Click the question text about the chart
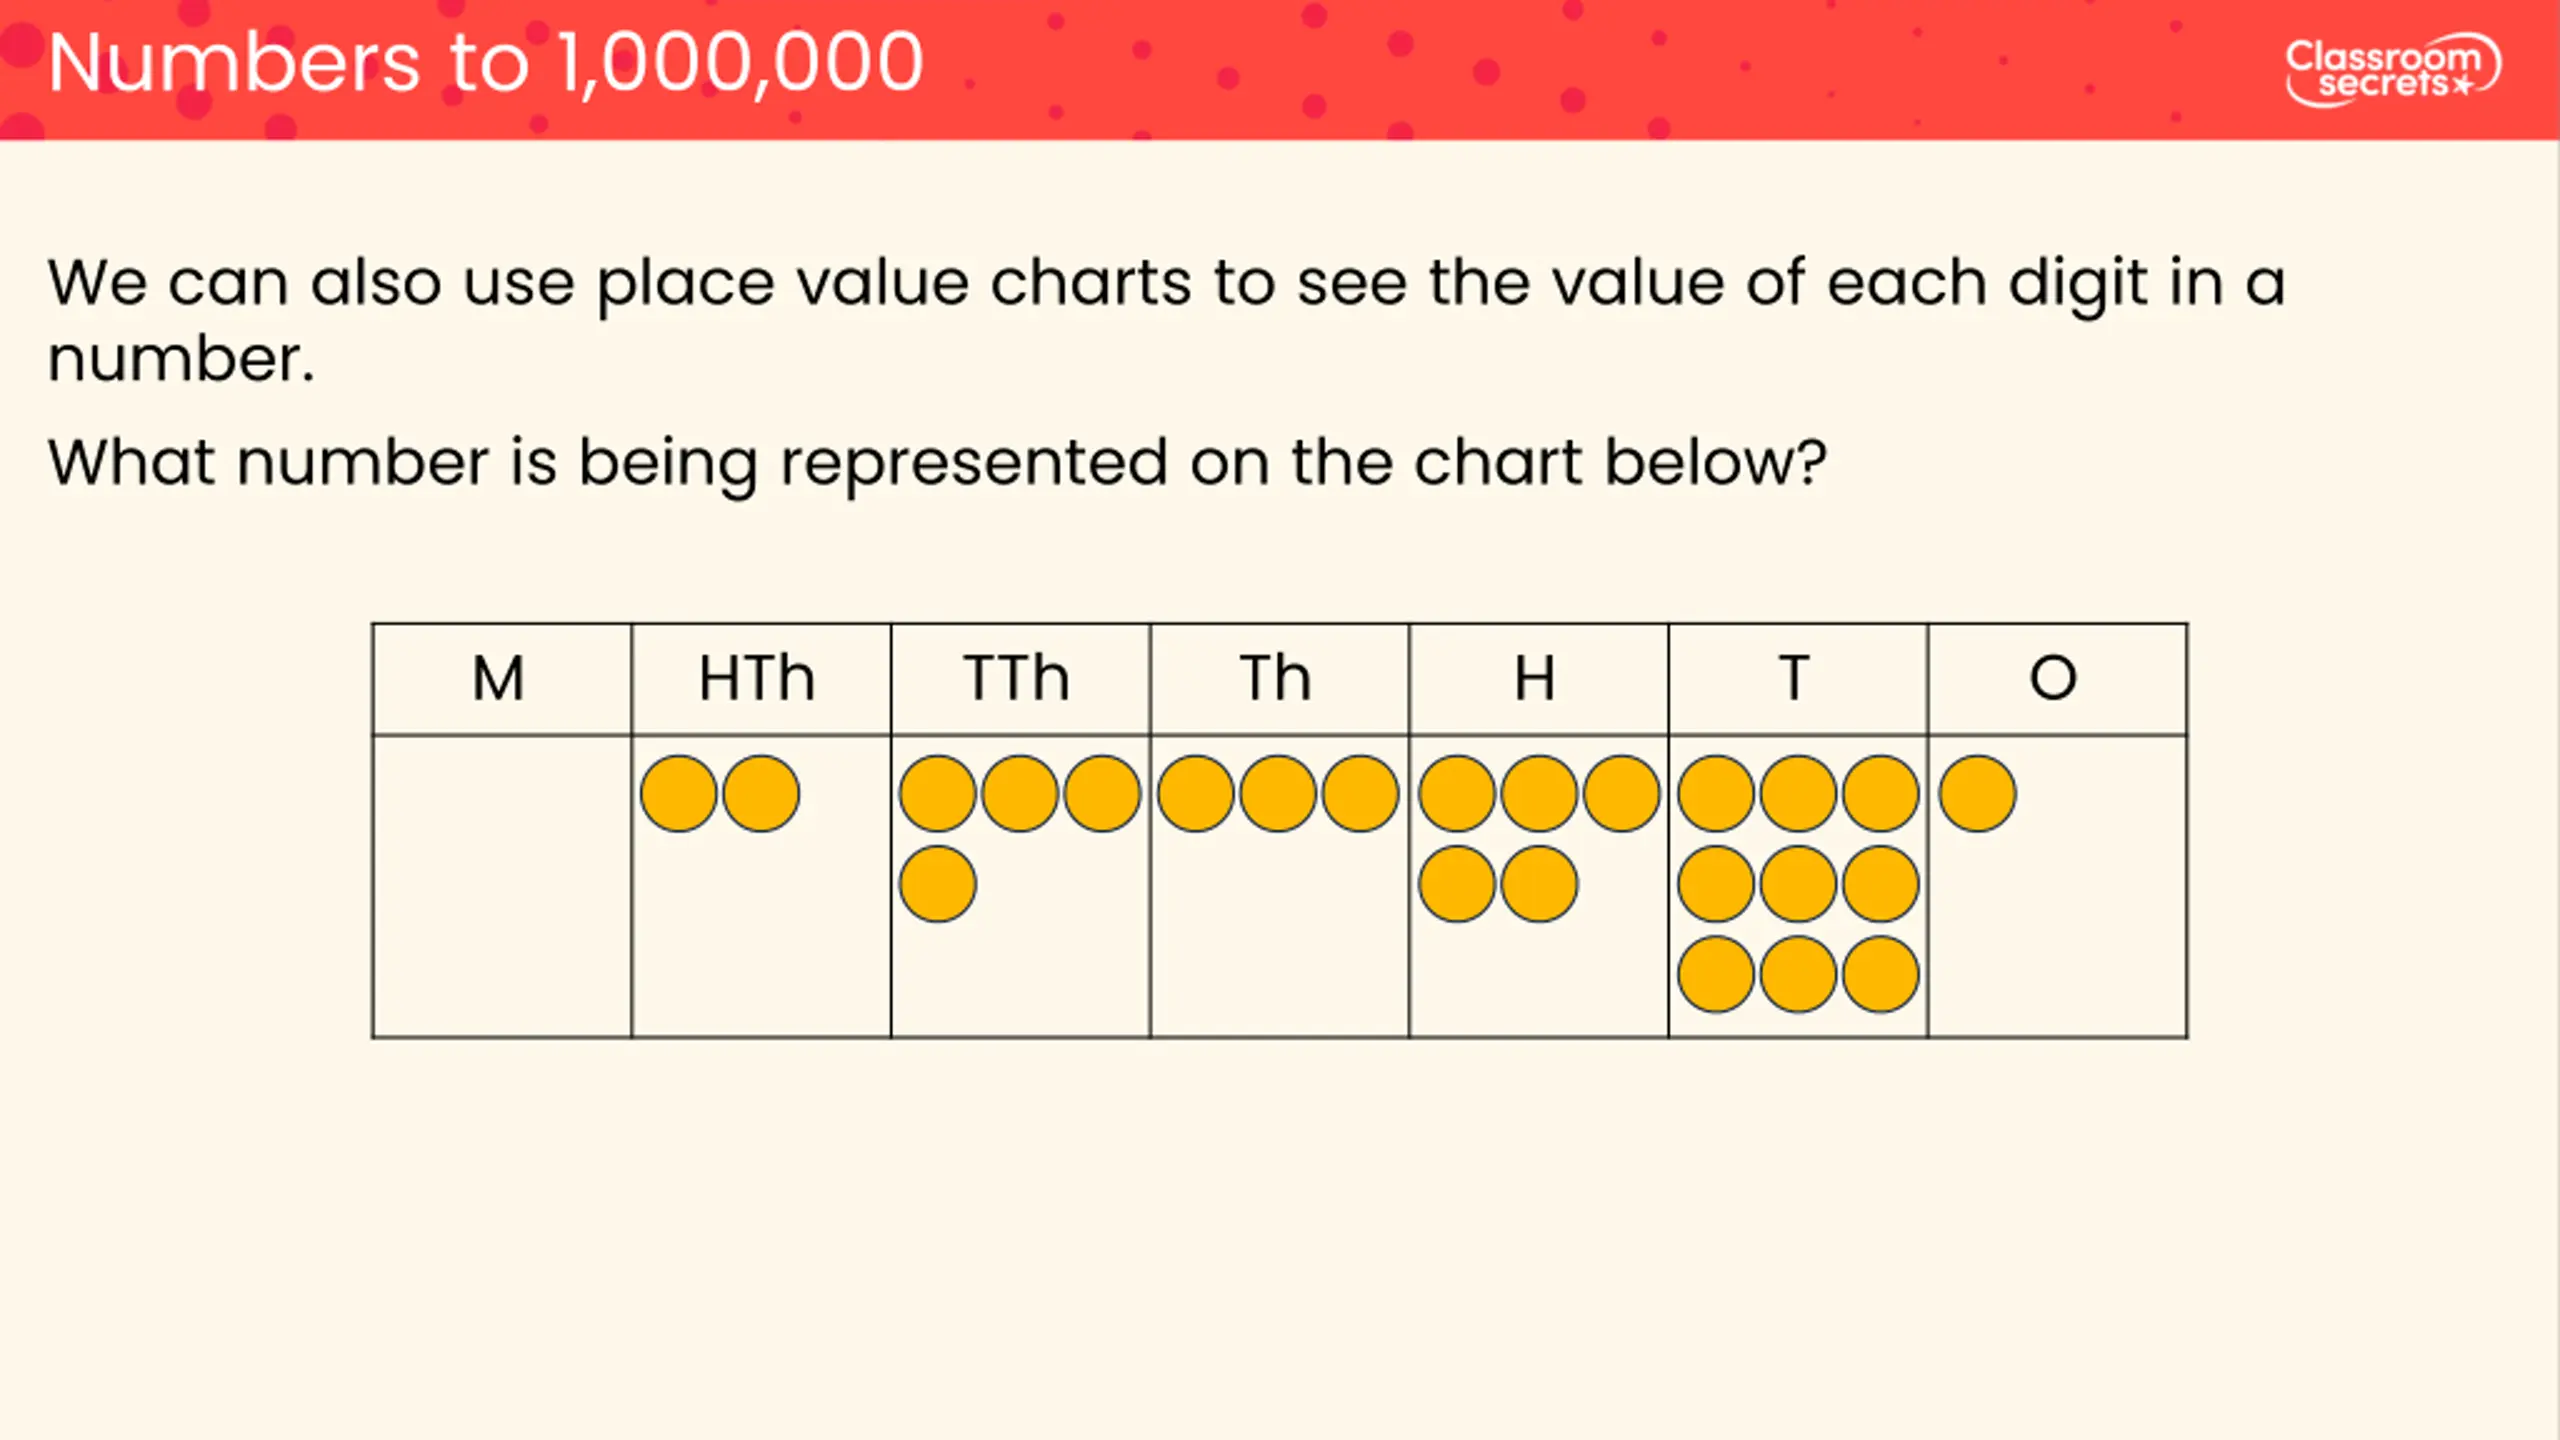This screenshot has height=1440, width=2560. click(937, 464)
